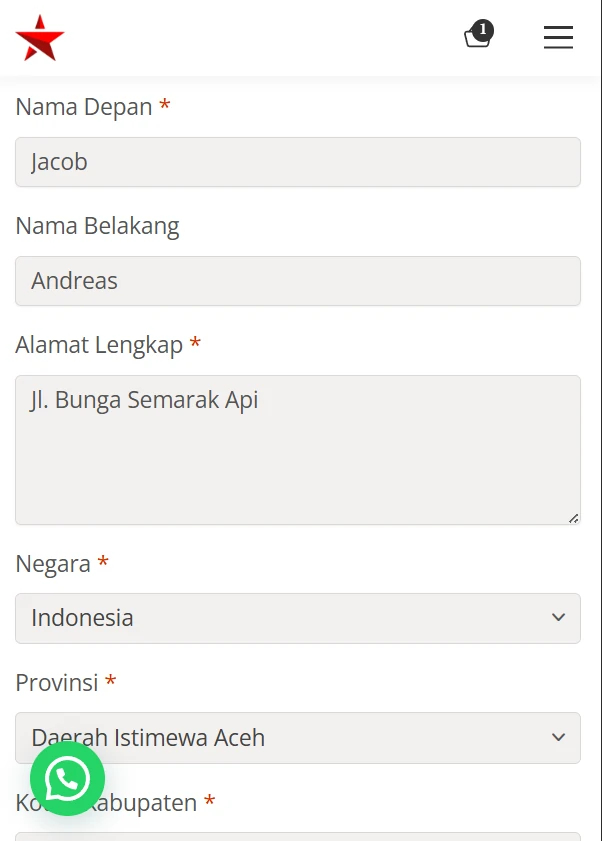The image size is (602, 841).
Task: Click the Alamat Lengkap field label
Action: 99,345
